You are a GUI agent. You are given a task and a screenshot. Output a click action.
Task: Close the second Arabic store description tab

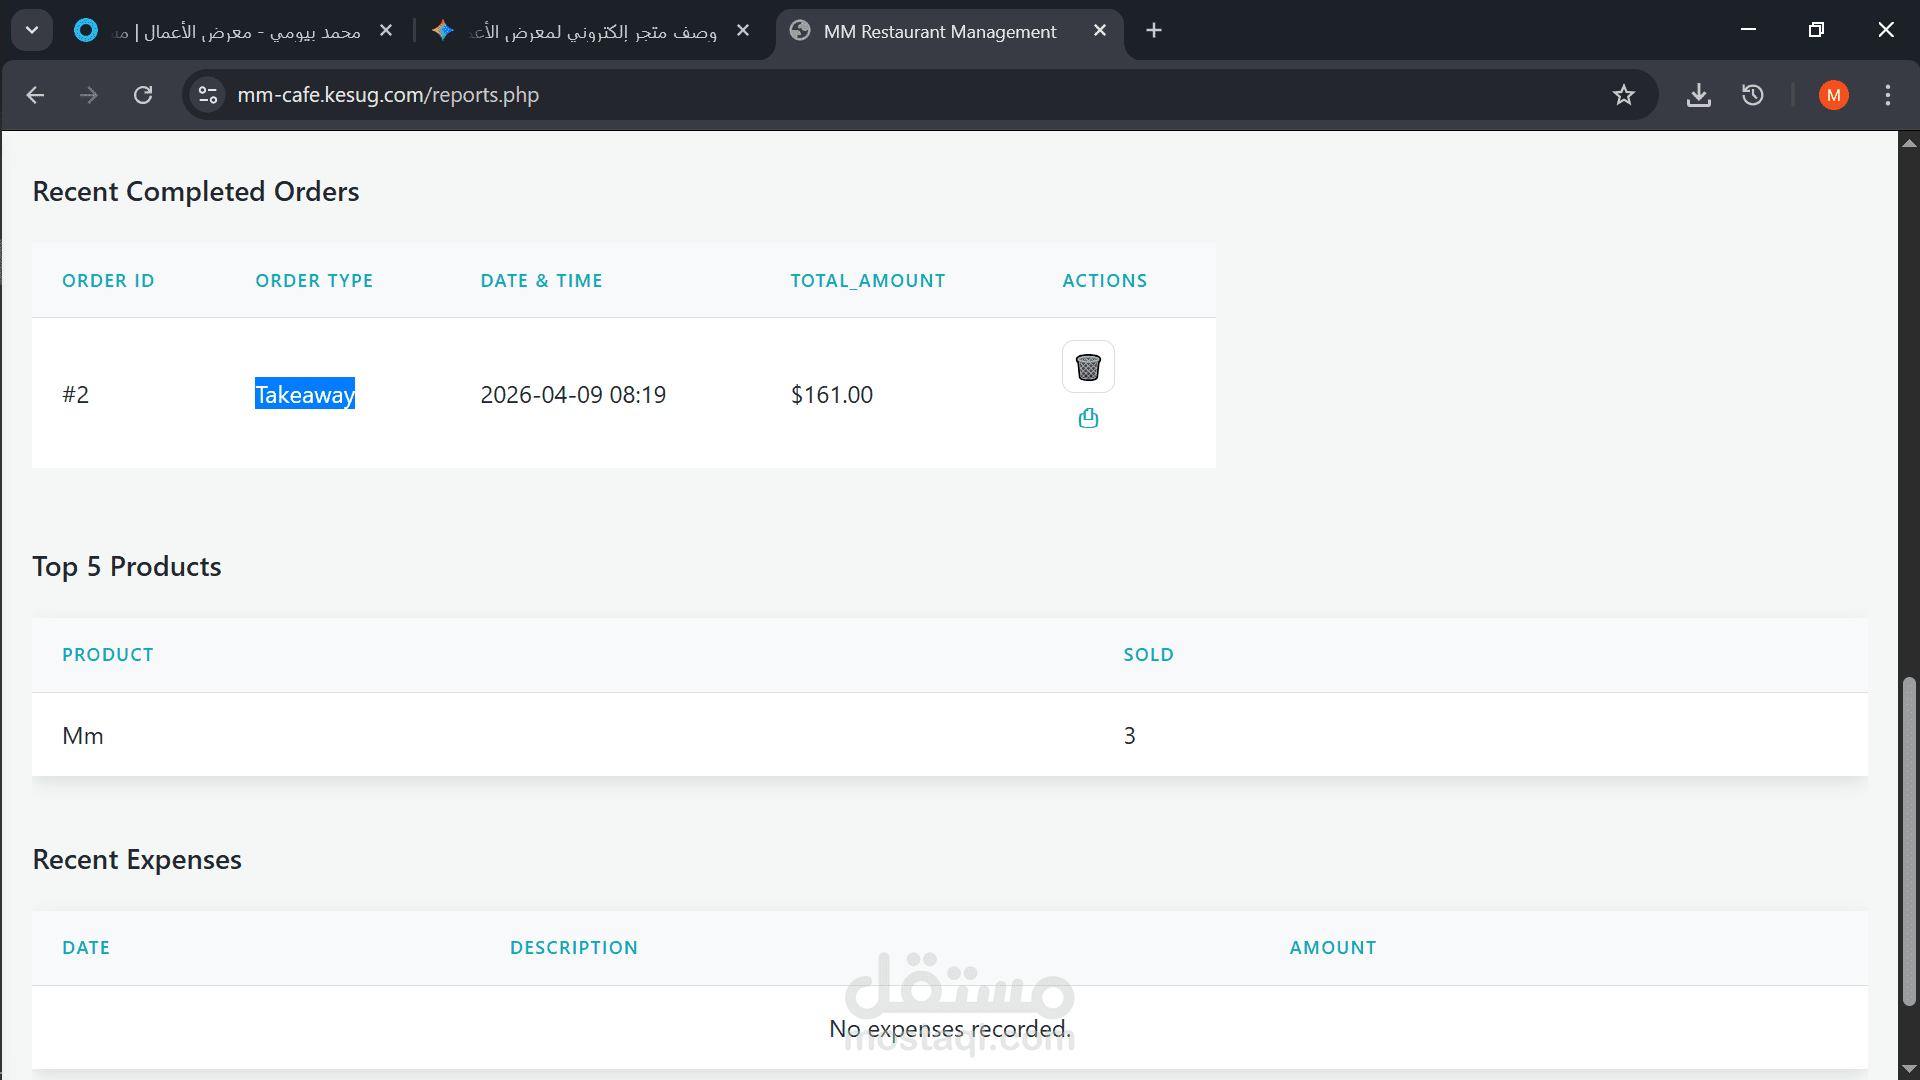[x=743, y=31]
